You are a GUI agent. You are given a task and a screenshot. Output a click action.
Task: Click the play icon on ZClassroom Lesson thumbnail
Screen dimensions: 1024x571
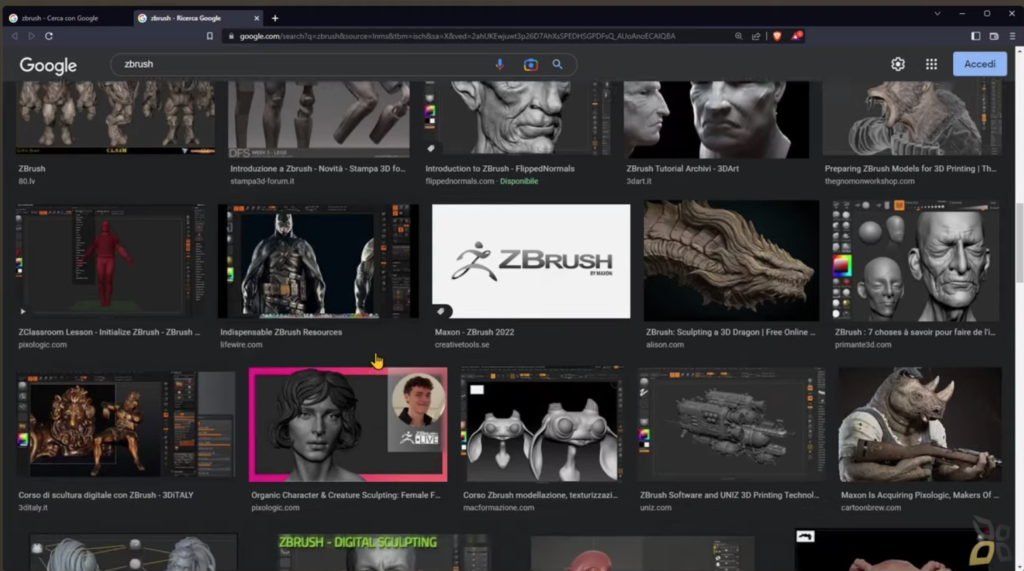tap(23, 311)
